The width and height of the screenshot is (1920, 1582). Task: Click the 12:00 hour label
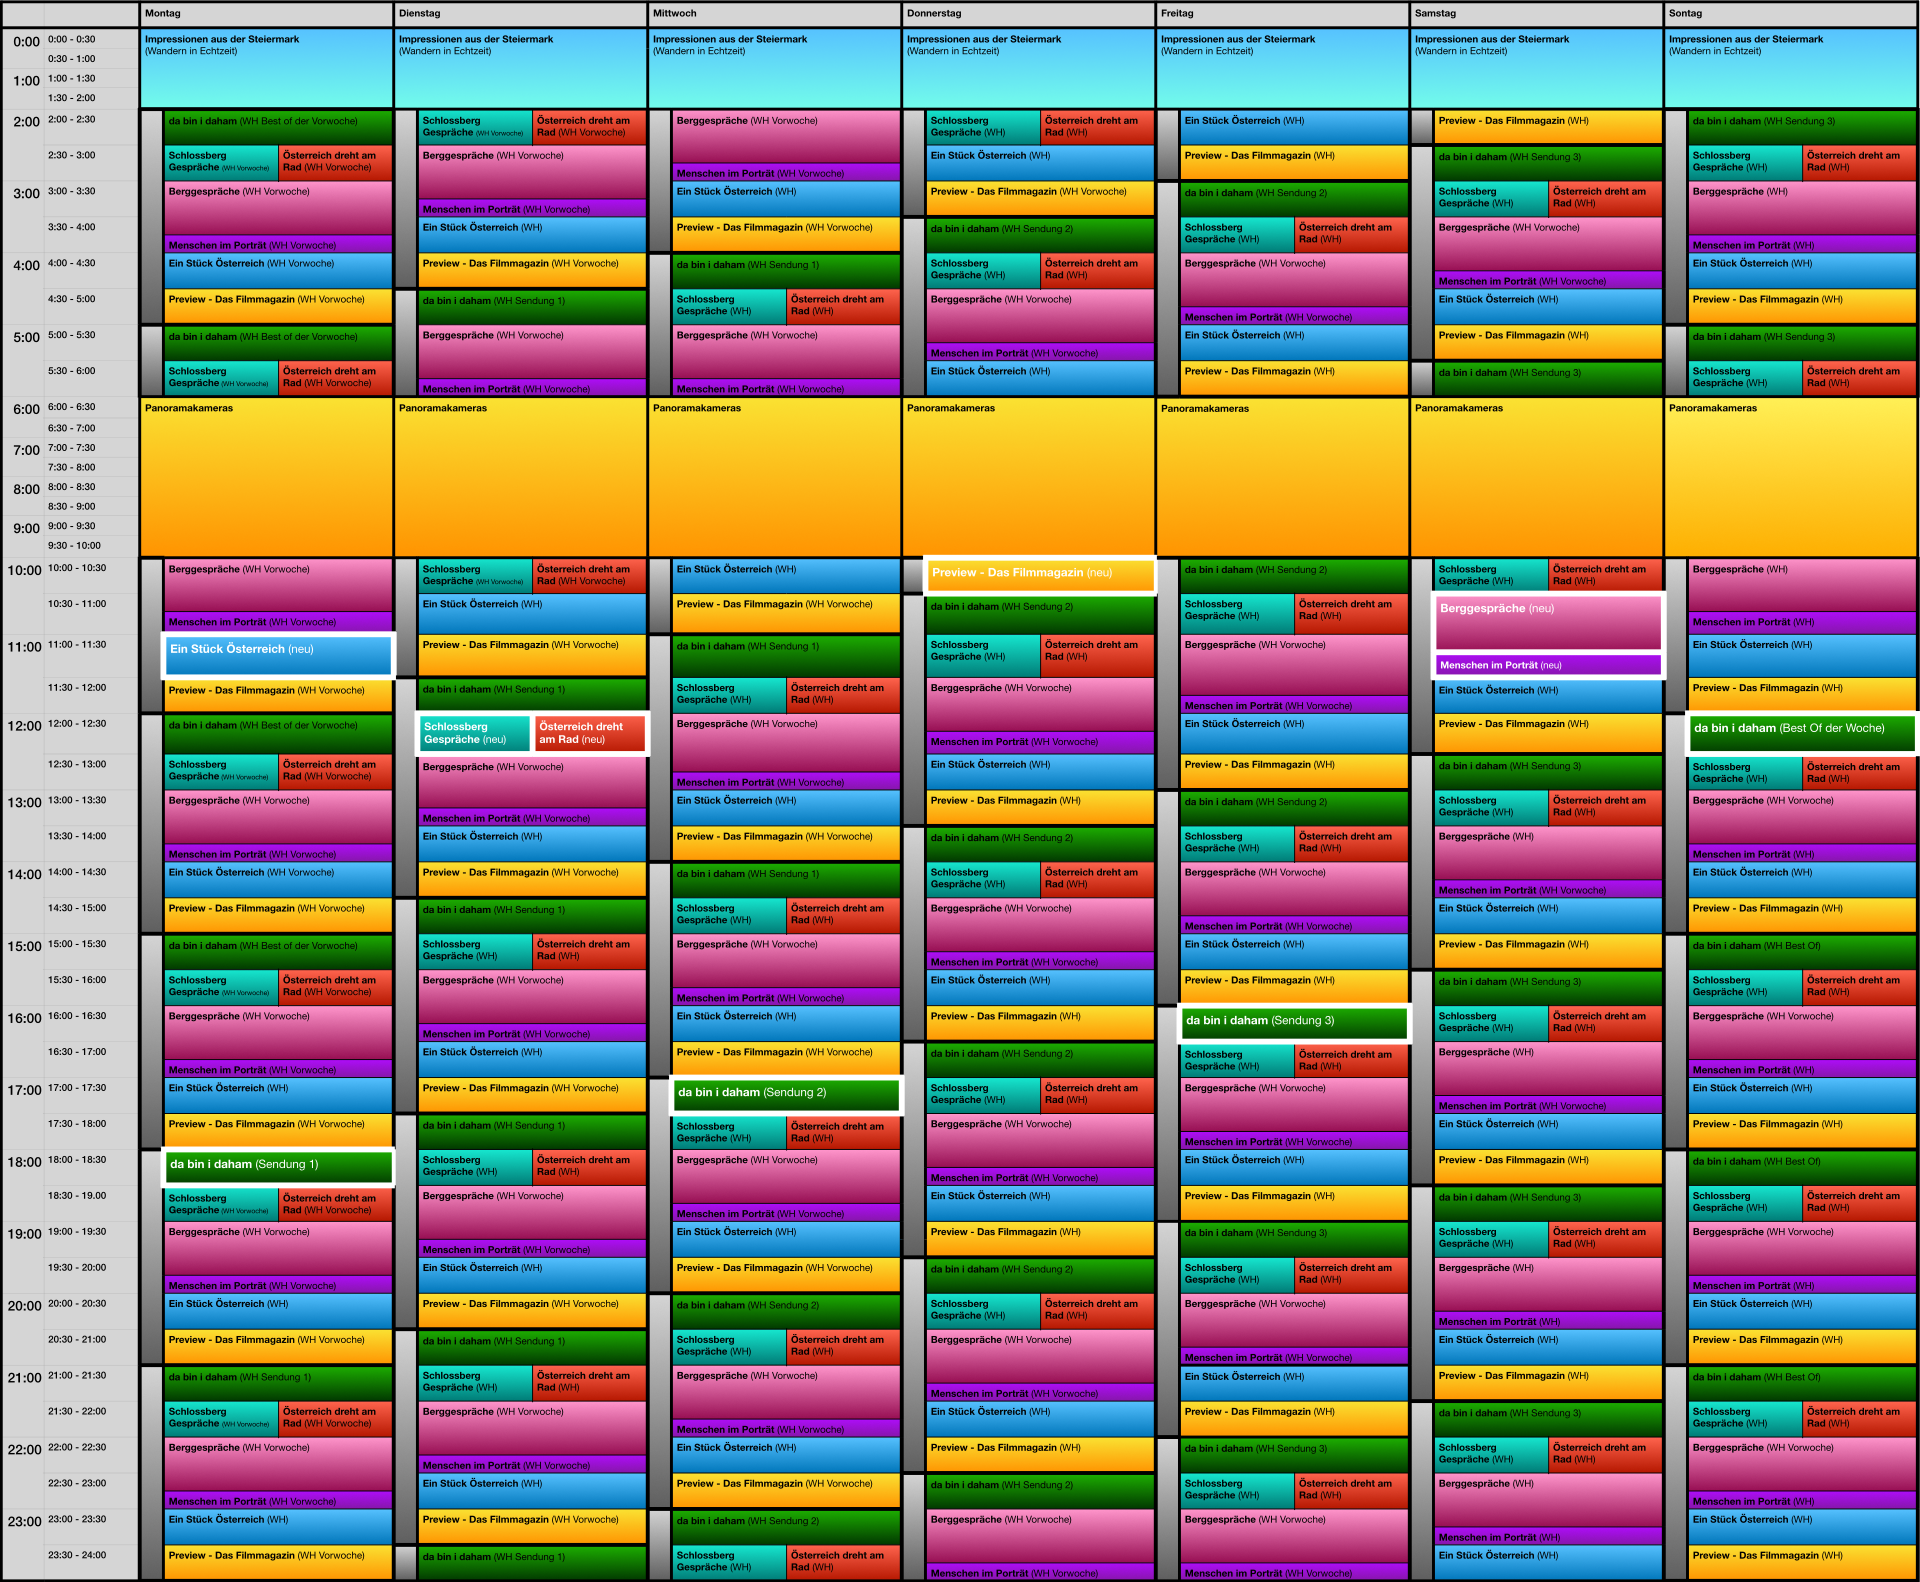pyautogui.click(x=24, y=726)
